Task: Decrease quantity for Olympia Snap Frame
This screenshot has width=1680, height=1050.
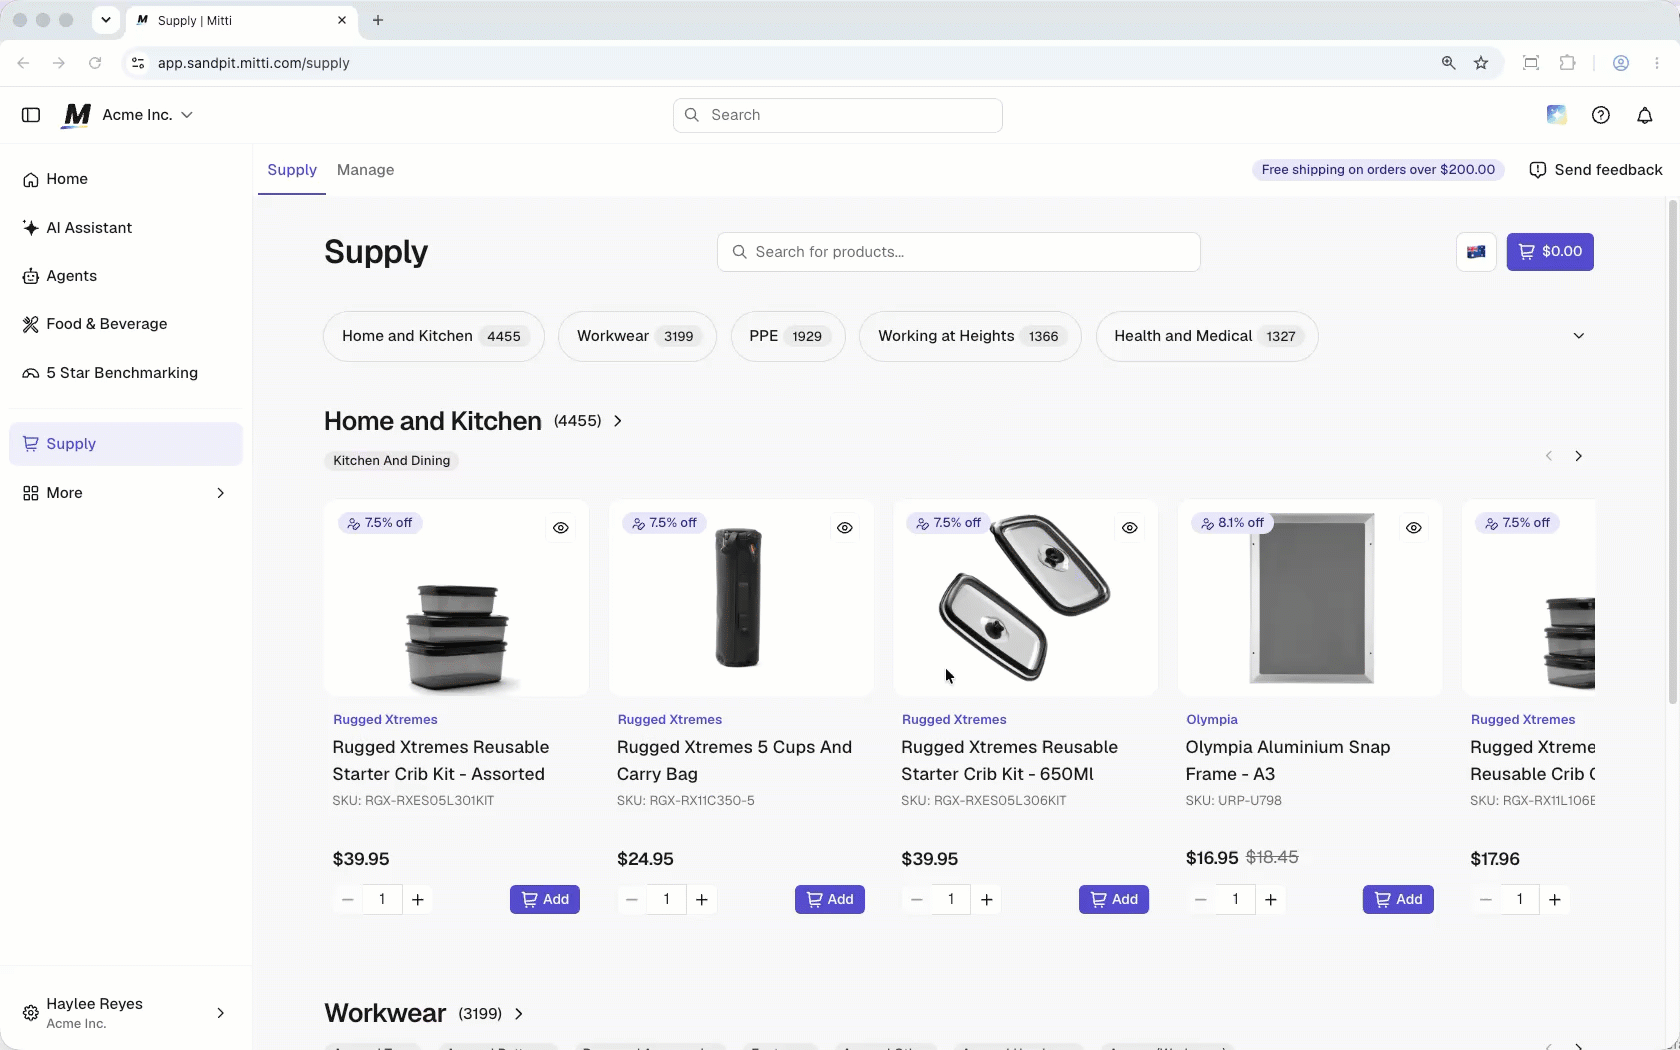Action: 1200,900
